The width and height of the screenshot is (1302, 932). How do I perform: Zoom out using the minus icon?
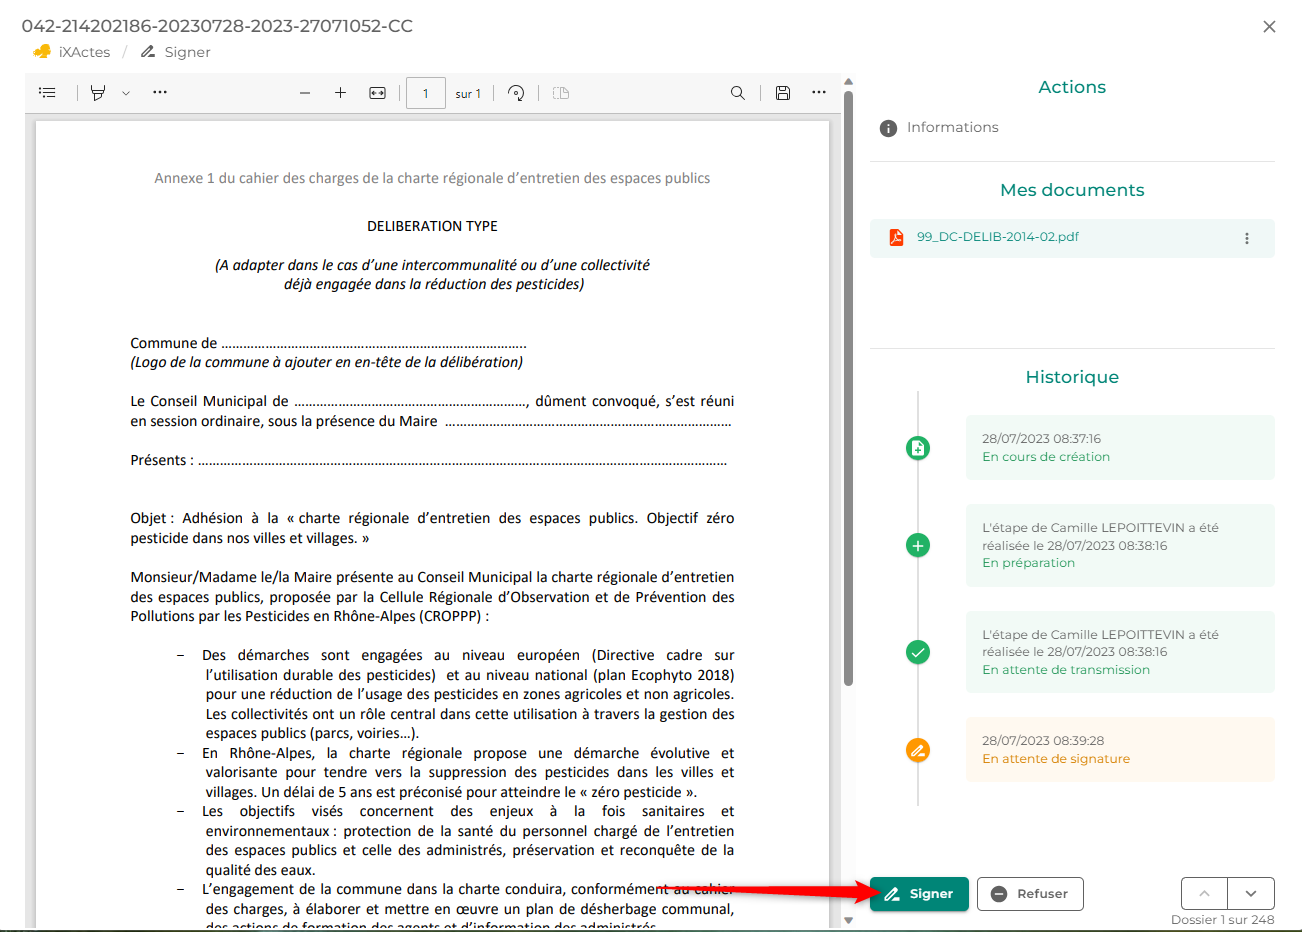pos(305,93)
